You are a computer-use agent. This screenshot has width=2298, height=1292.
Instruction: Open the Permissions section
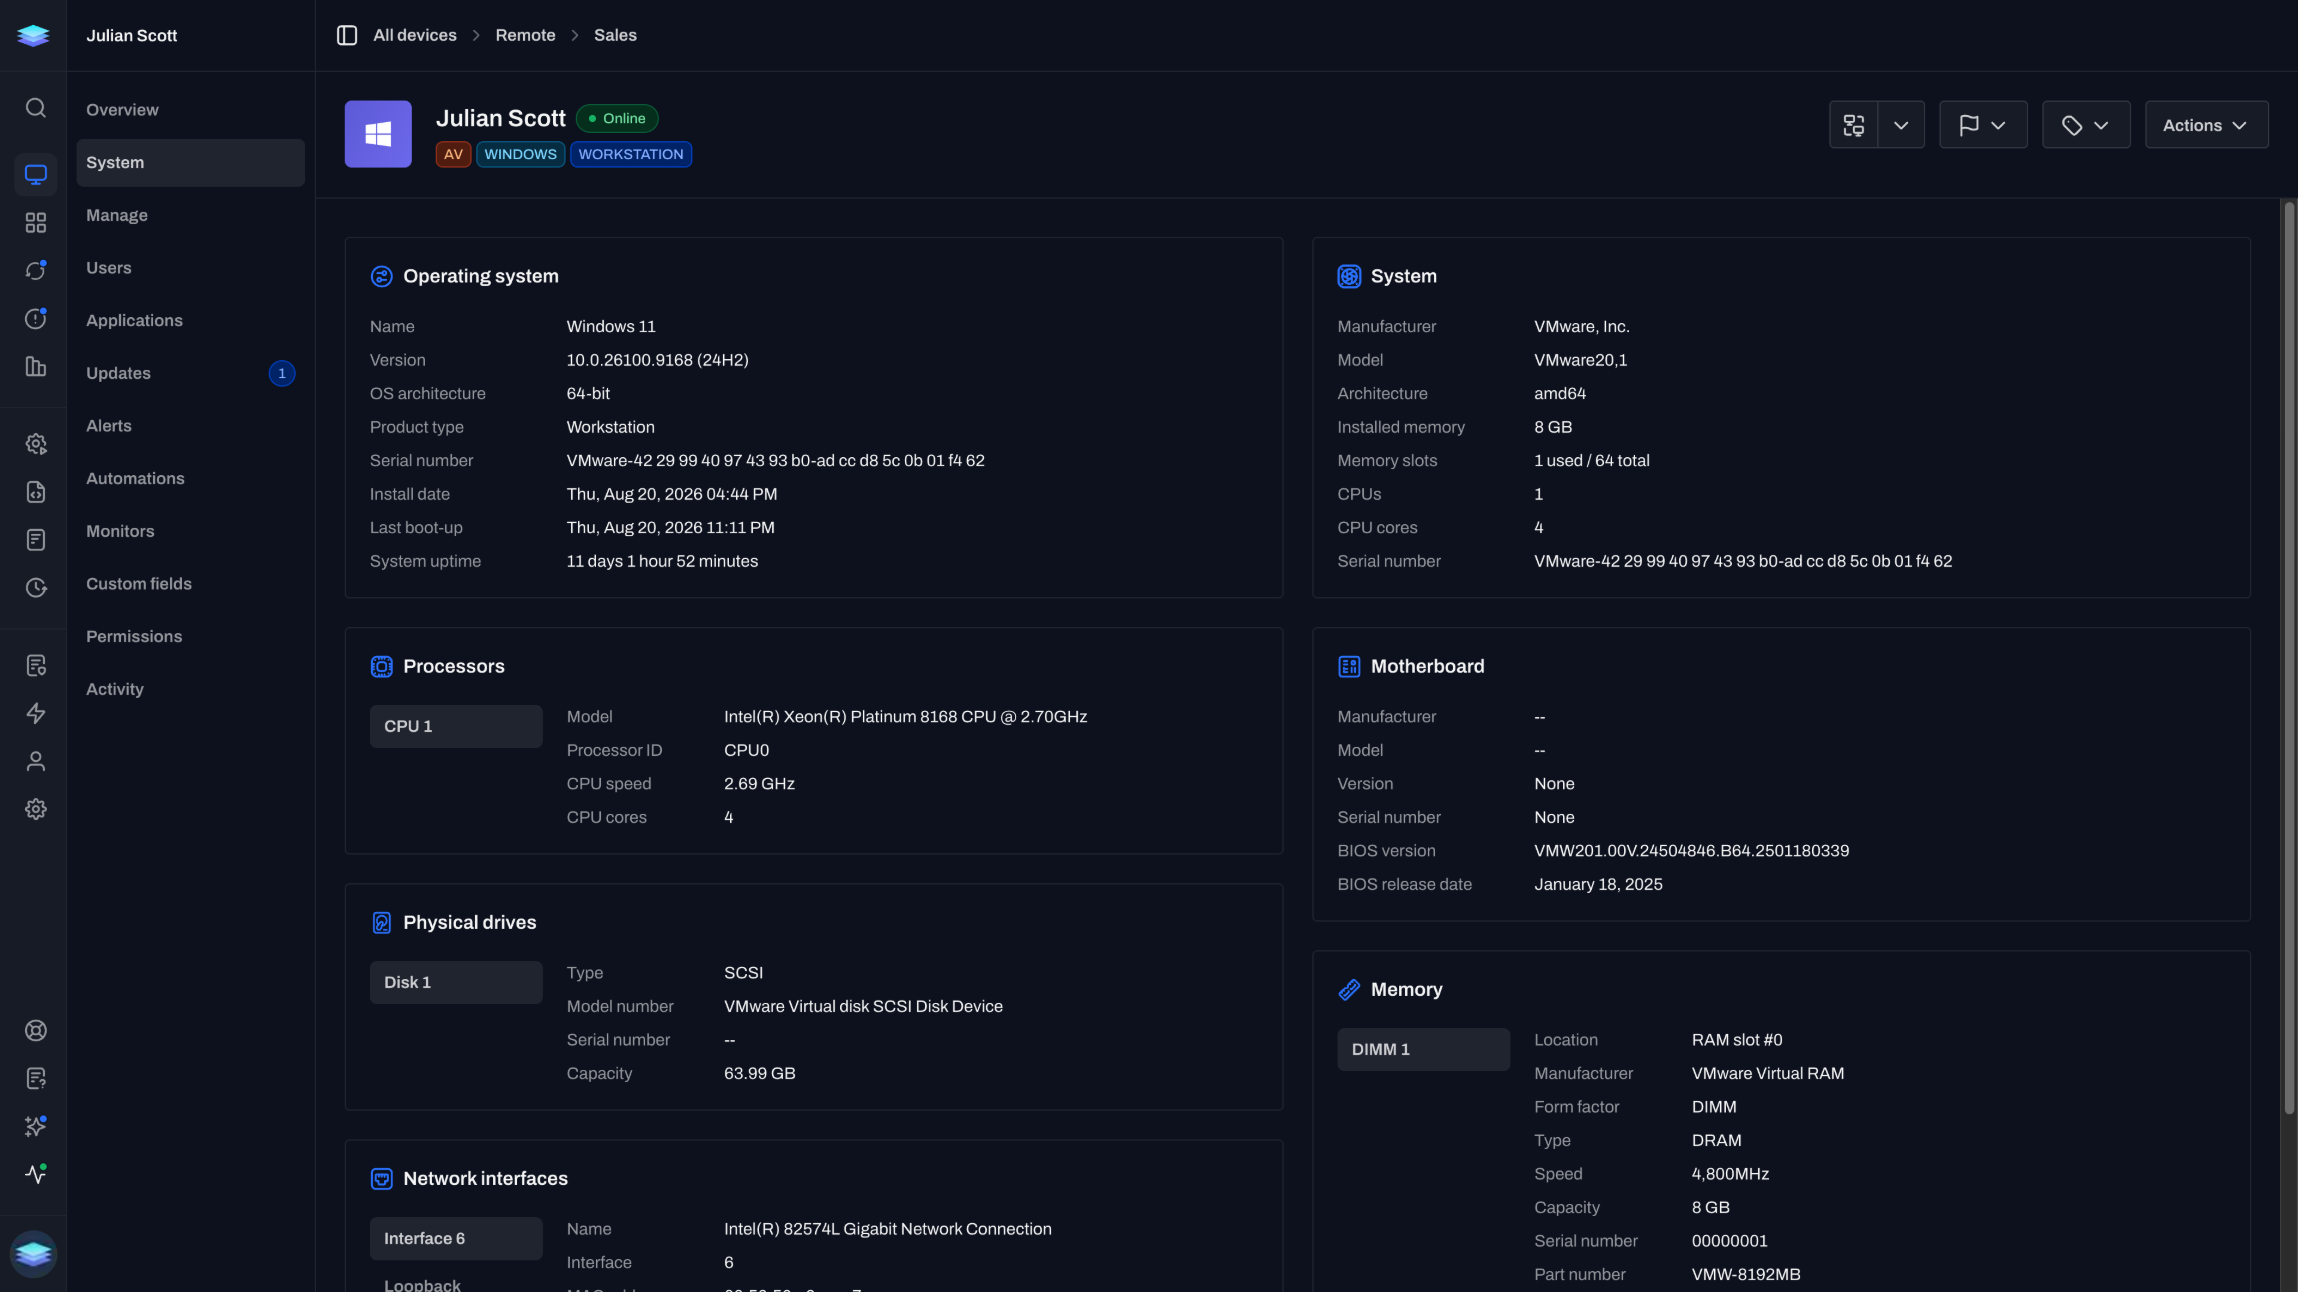point(190,636)
